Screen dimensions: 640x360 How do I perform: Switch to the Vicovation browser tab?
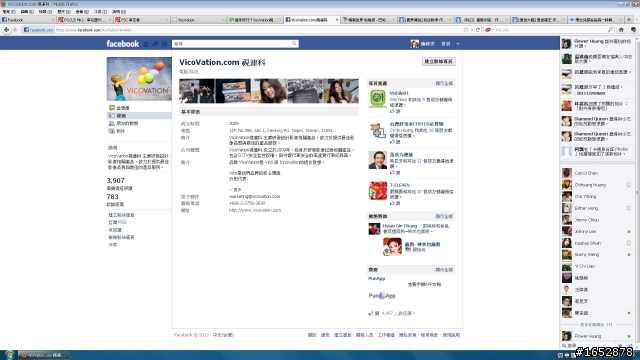pos(198,20)
